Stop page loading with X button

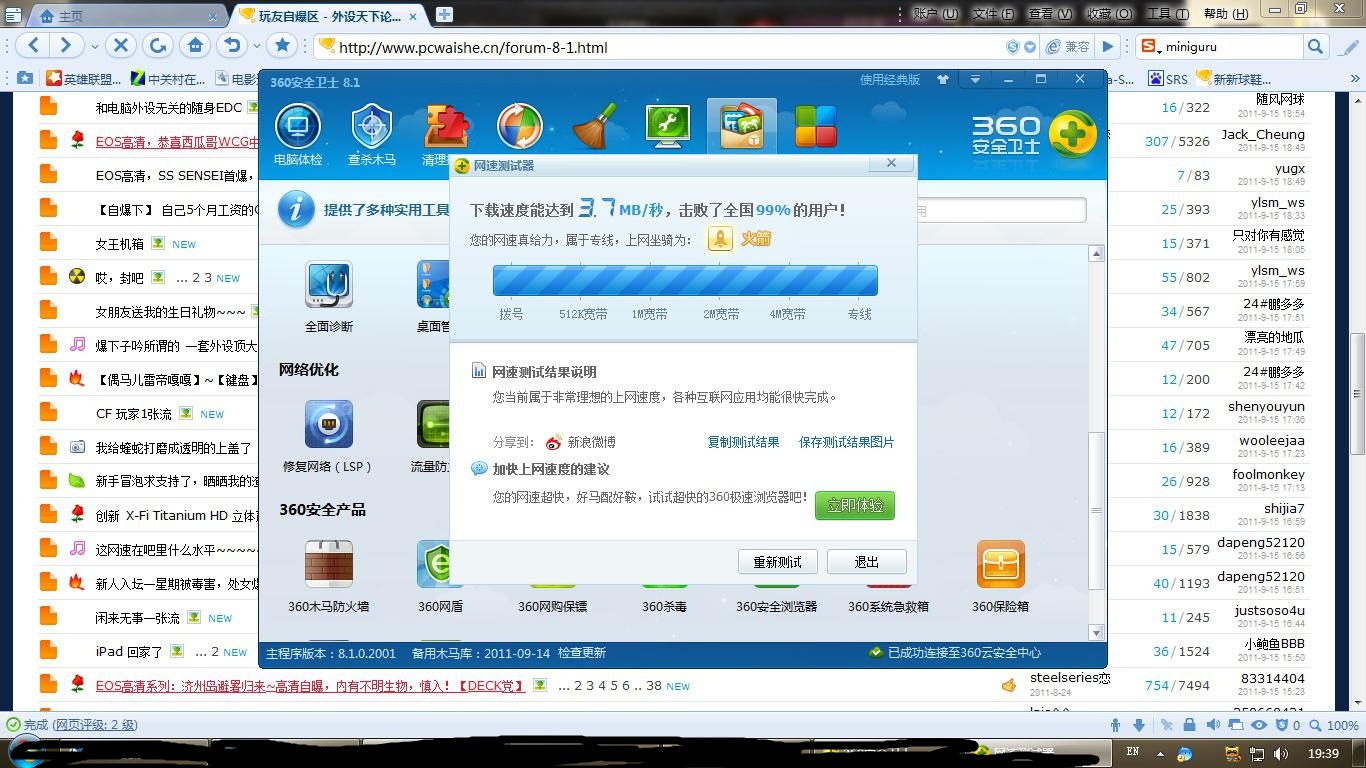(121, 45)
